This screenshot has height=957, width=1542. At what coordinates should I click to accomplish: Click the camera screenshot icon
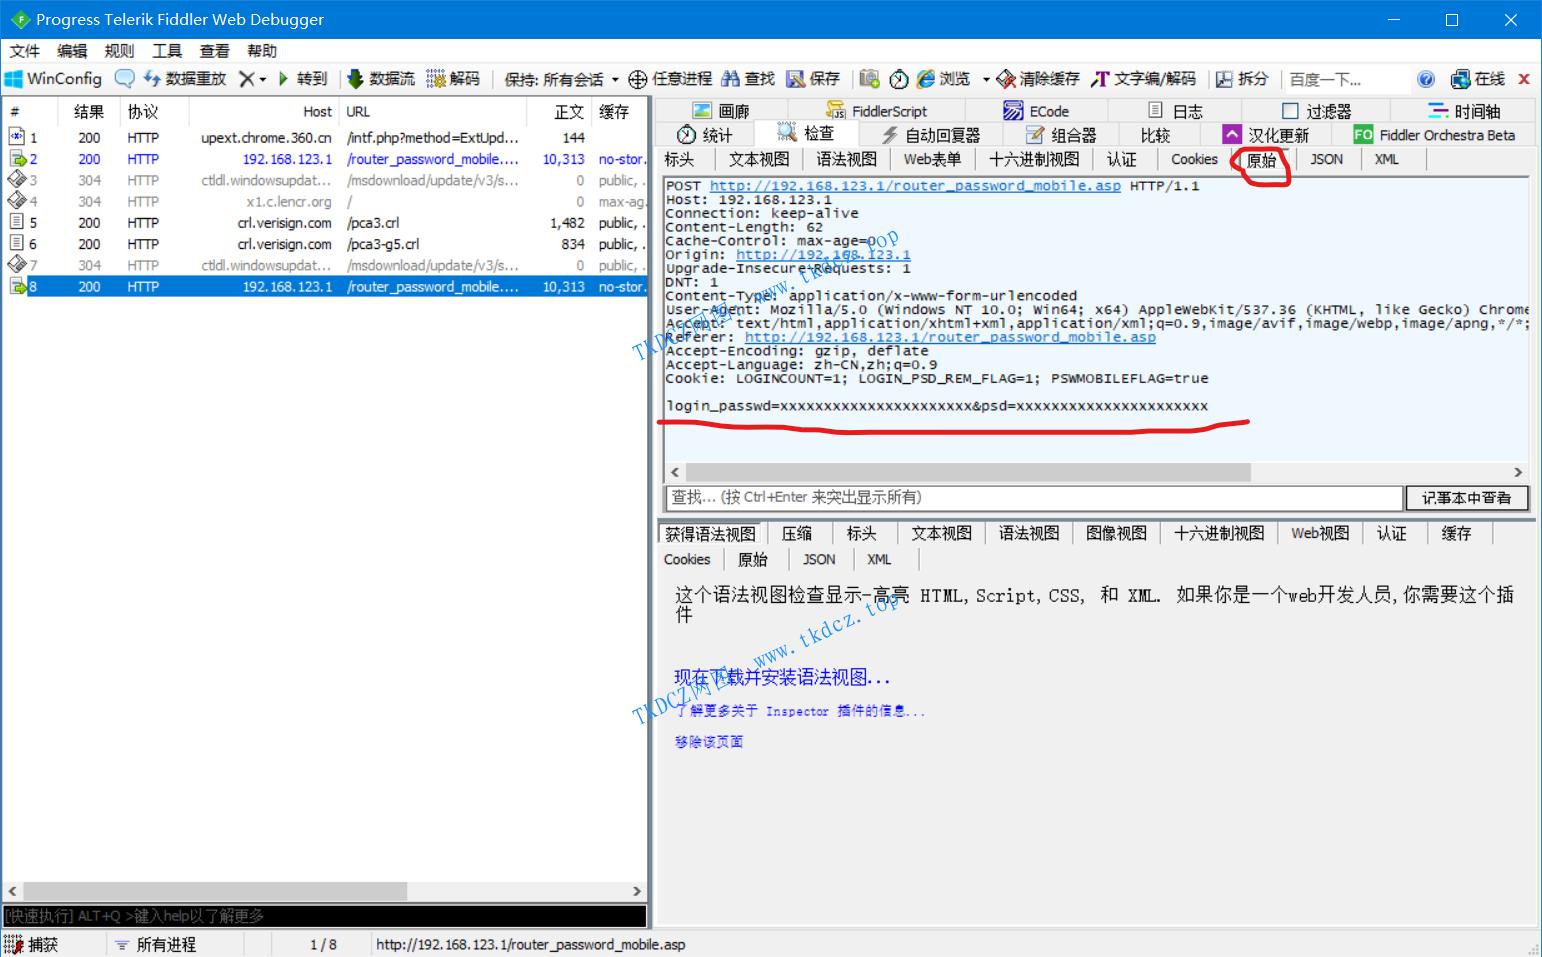click(x=869, y=79)
